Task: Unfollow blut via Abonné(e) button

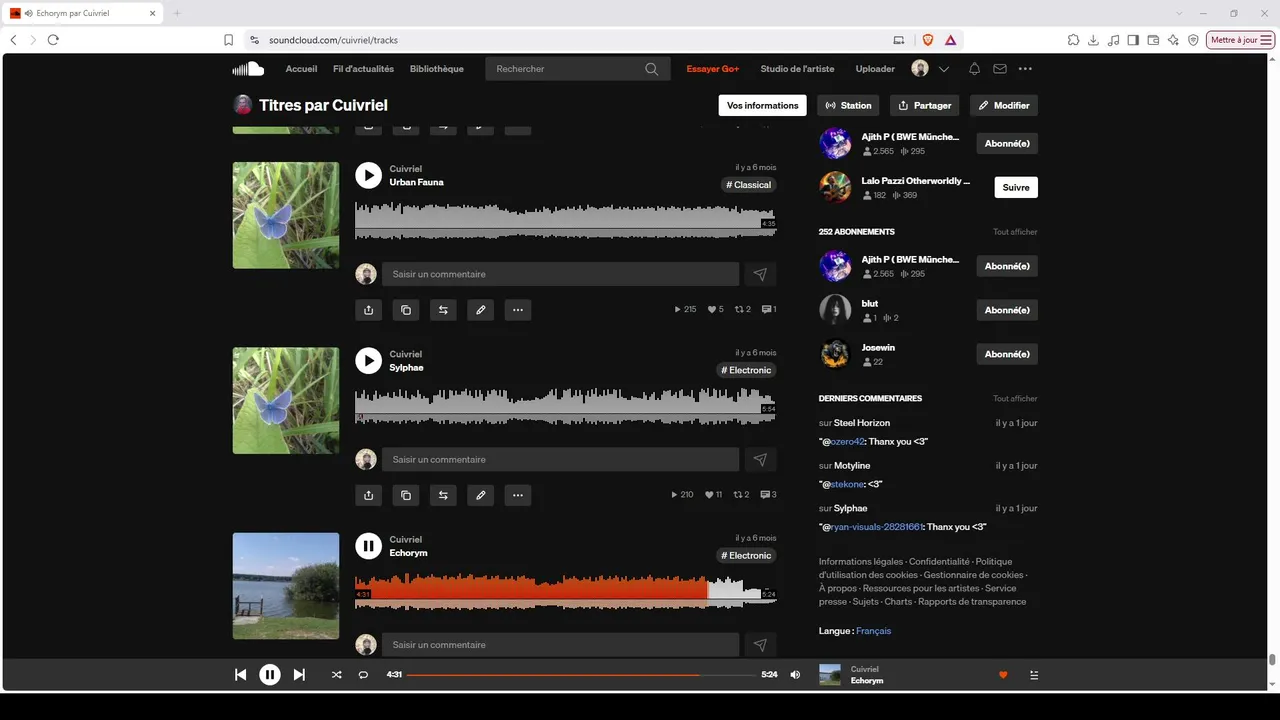Action: click(x=1007, y=310)
